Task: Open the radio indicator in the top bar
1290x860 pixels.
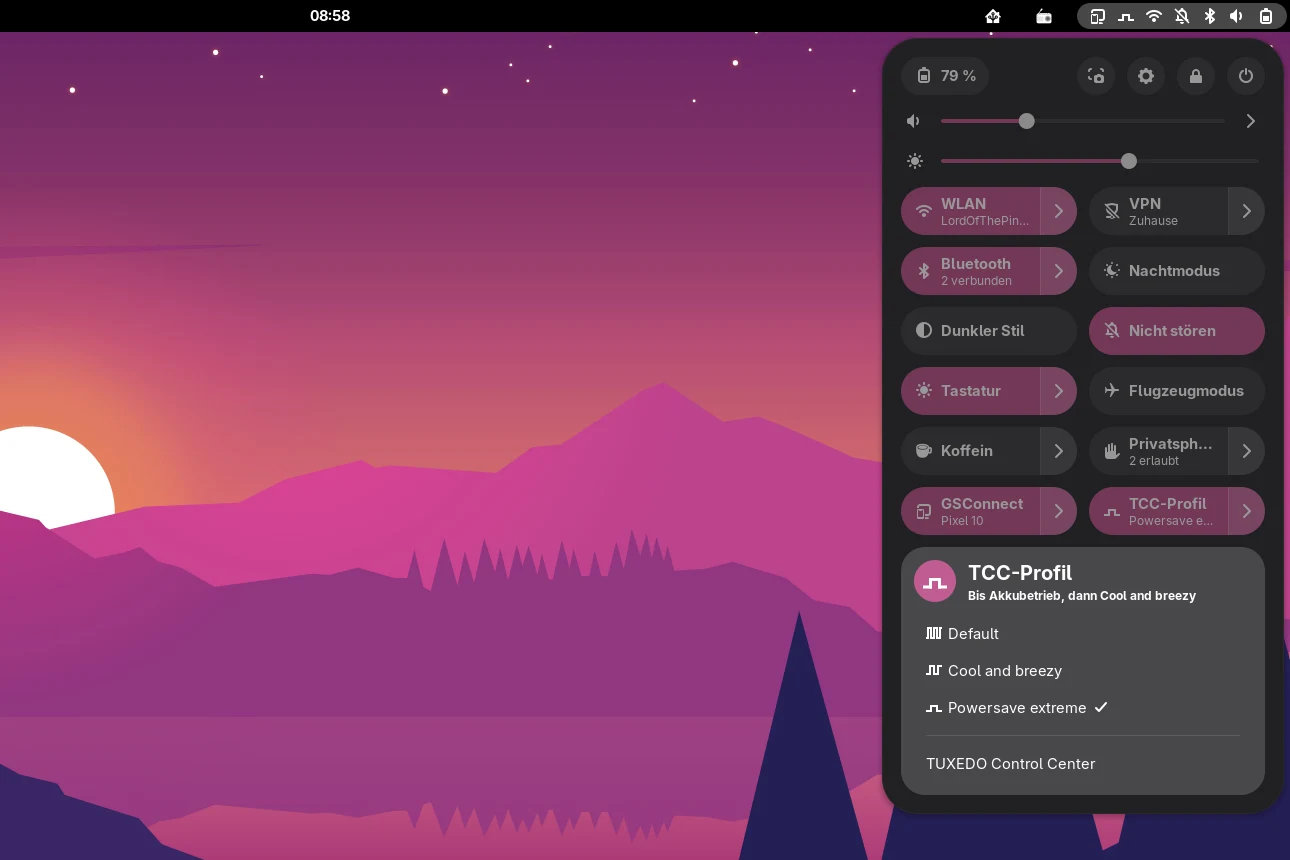Action: (1044, 16)
